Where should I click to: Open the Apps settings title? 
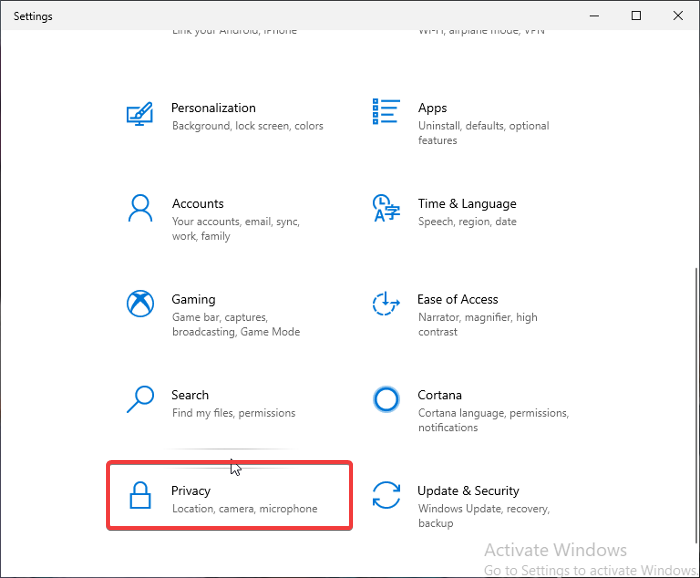click(x=432, y=108)
